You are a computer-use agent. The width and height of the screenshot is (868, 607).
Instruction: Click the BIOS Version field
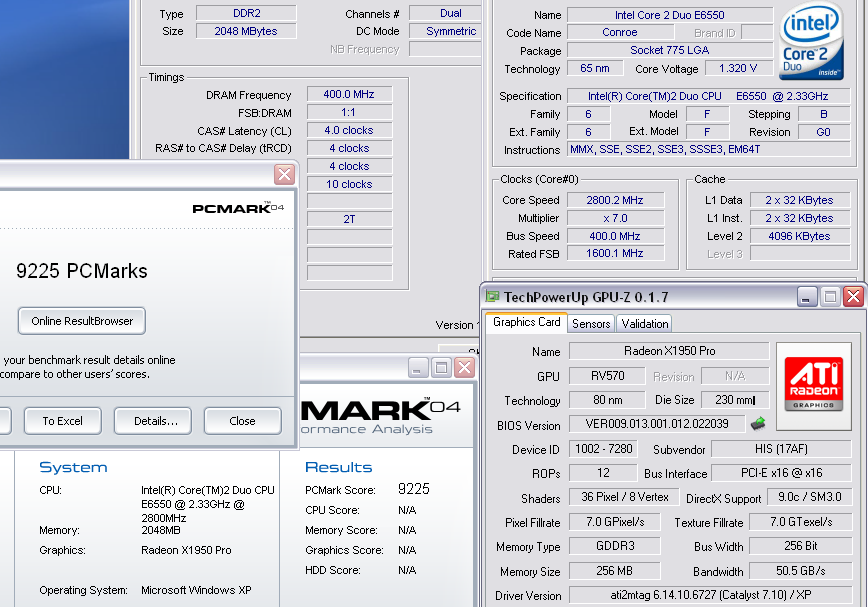tap(657, 424)
